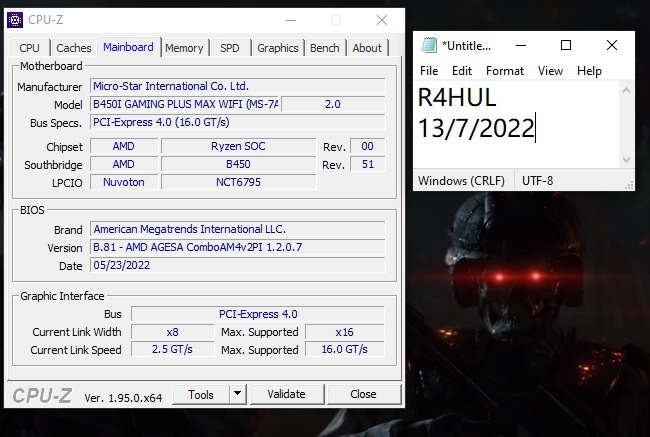
Task: Click the Max. Supported width x16
Action: [x=345, y=332]
